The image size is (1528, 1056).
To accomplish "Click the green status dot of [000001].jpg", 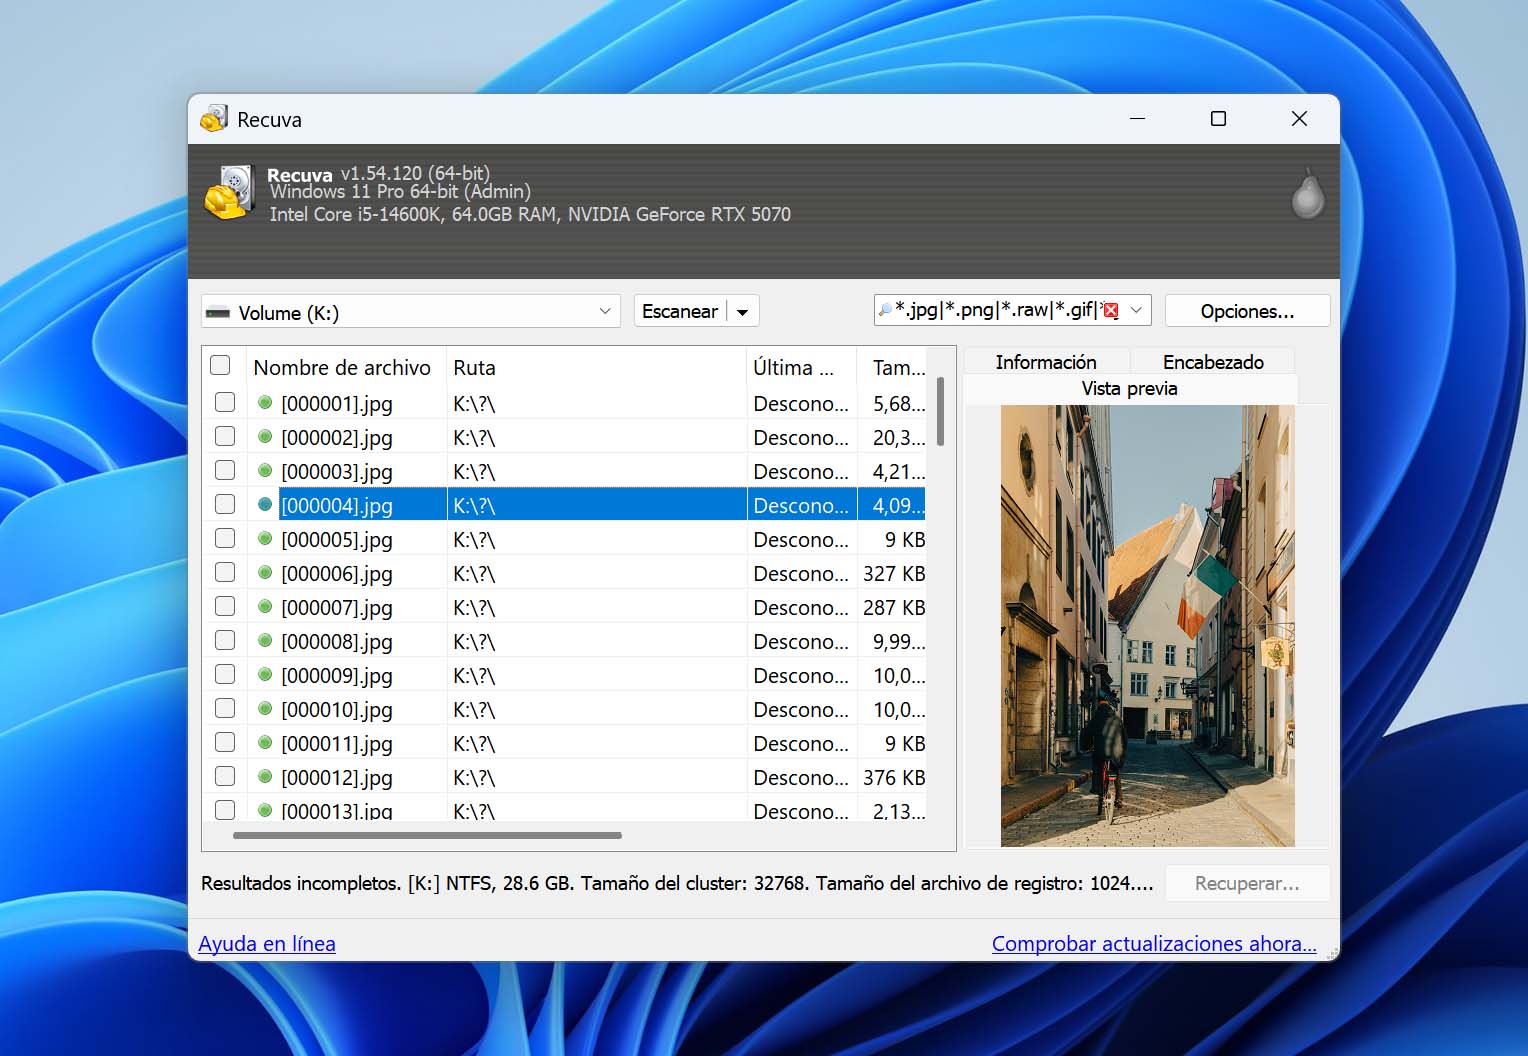I will point(265,403).
